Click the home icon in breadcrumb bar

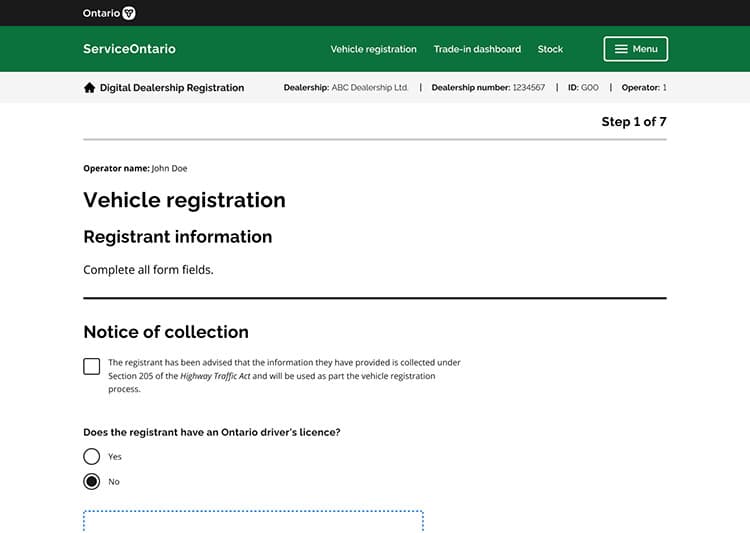(x=90, y=88)
